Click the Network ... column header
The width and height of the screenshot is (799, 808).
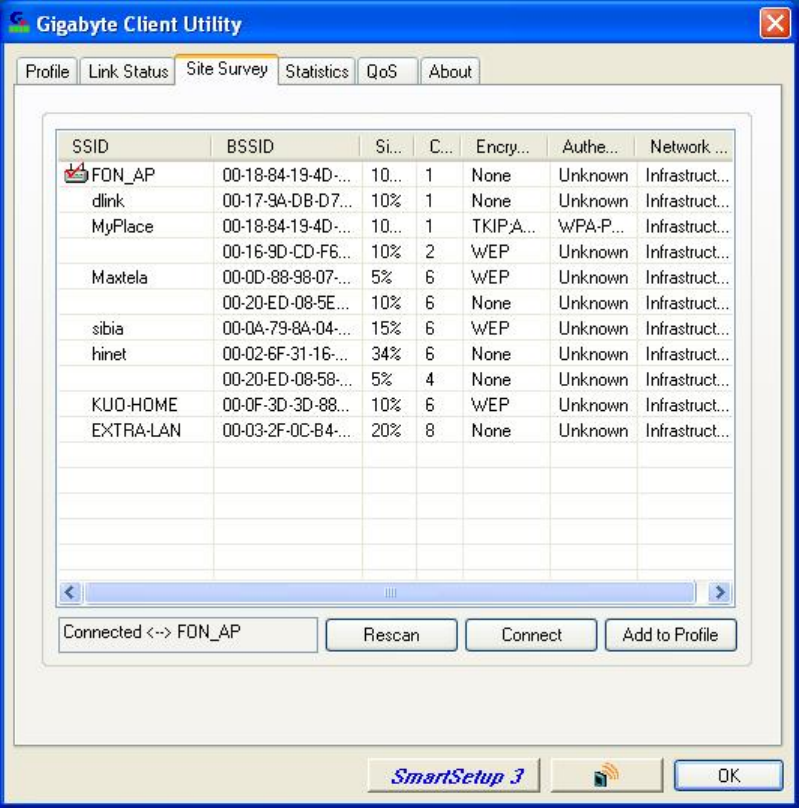coord(684,146)
